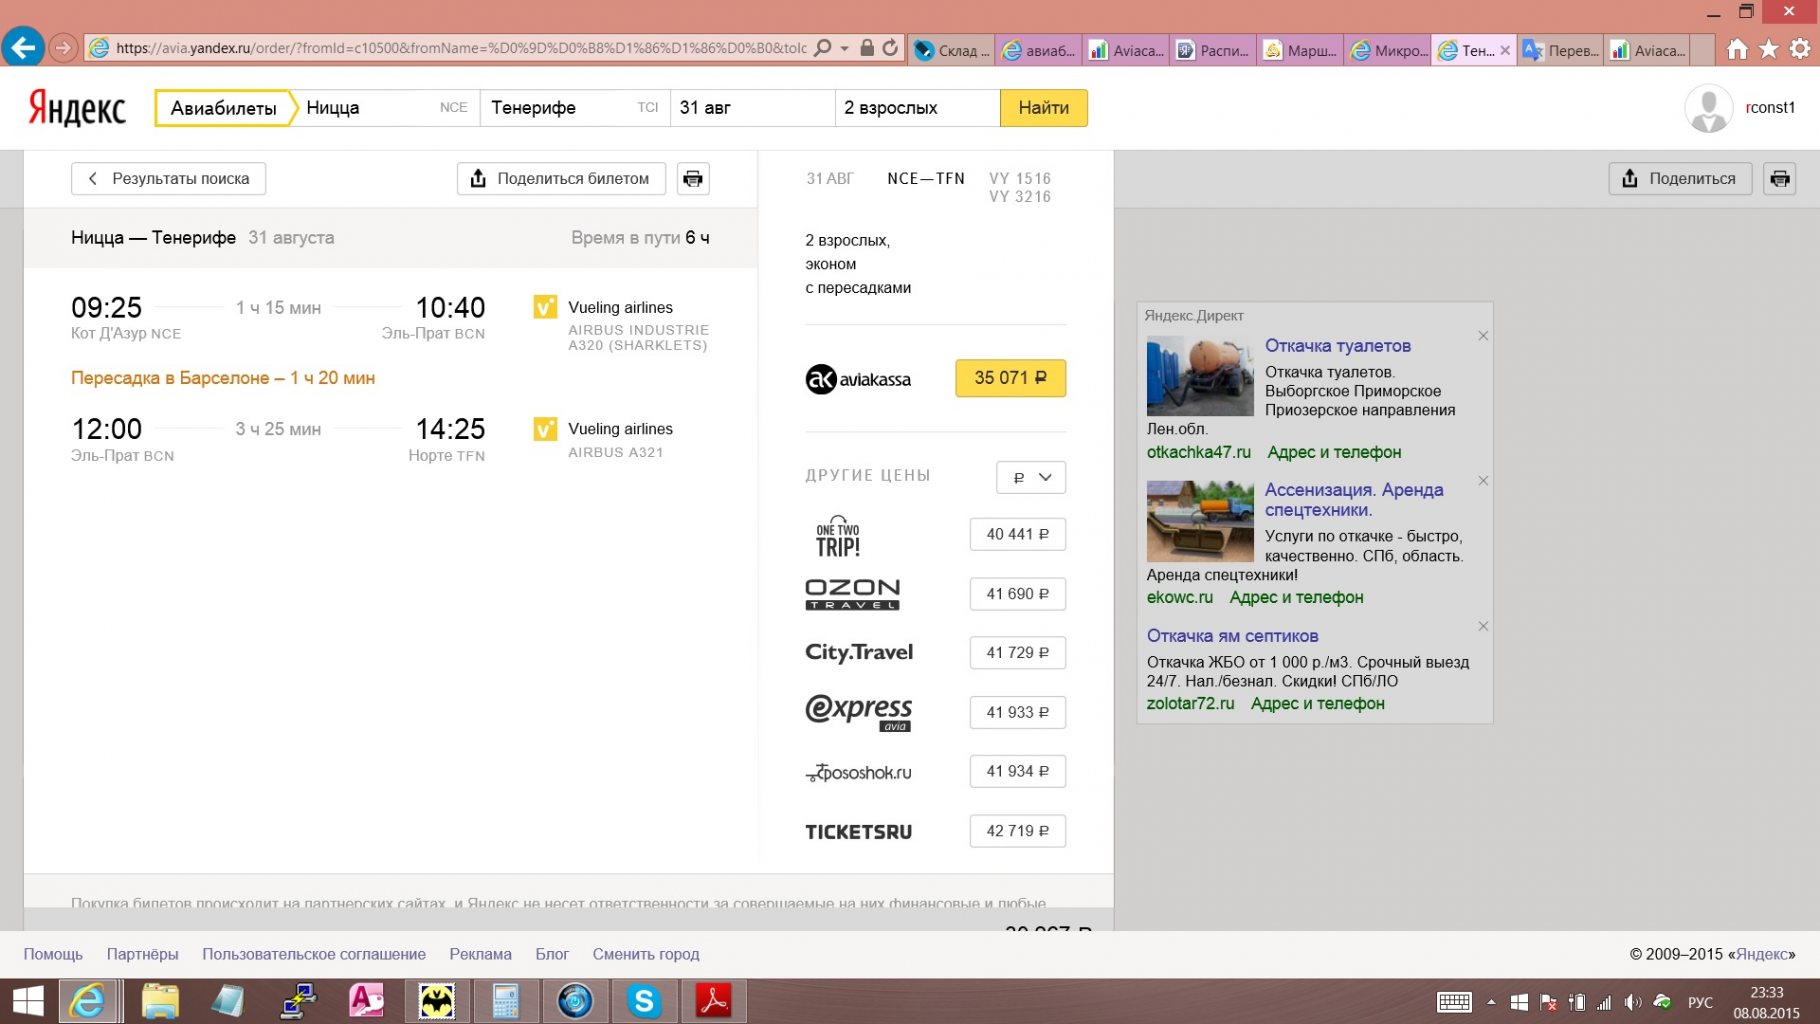
Task: Click the aviakassa logo
Action: pyautogui.click(x=858, y=379)
